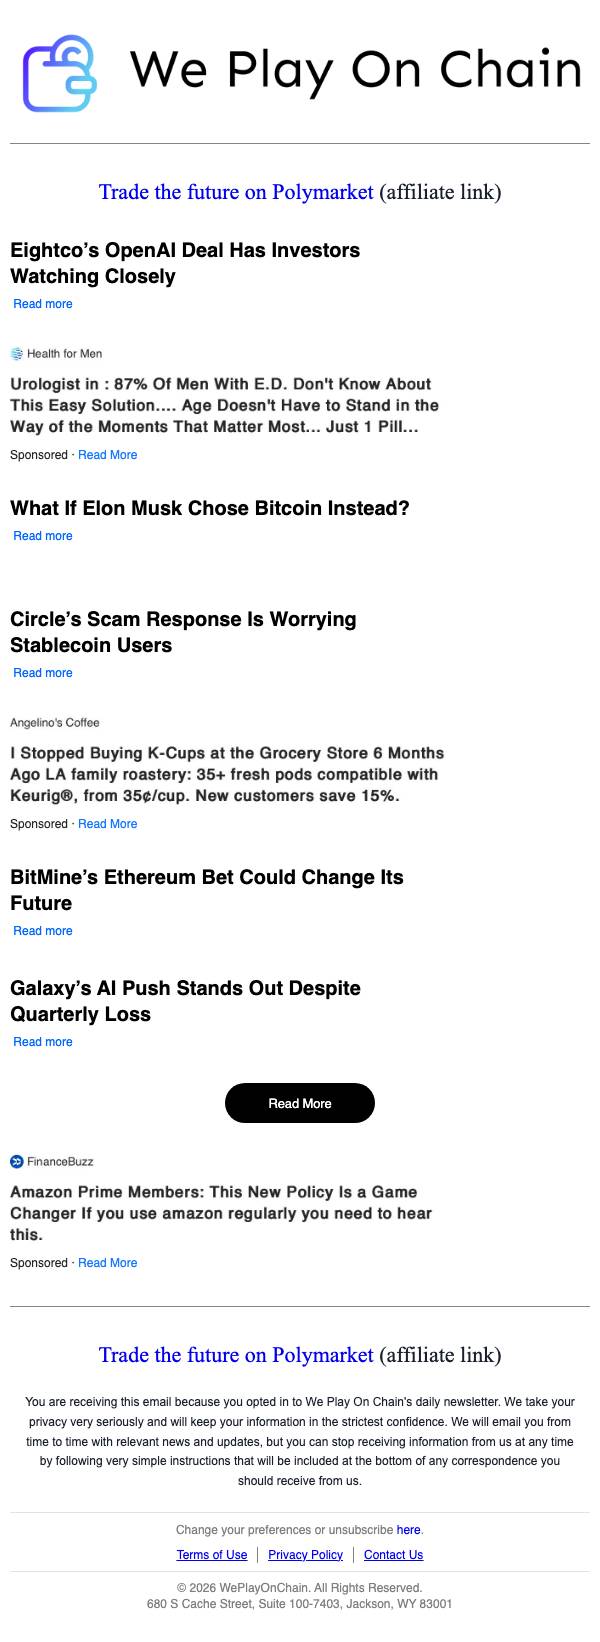Read more under BitMine's Ethereum Bet article
This screenshot has height=1642, width=600.
pyautogui.click(x=43, y=931)
